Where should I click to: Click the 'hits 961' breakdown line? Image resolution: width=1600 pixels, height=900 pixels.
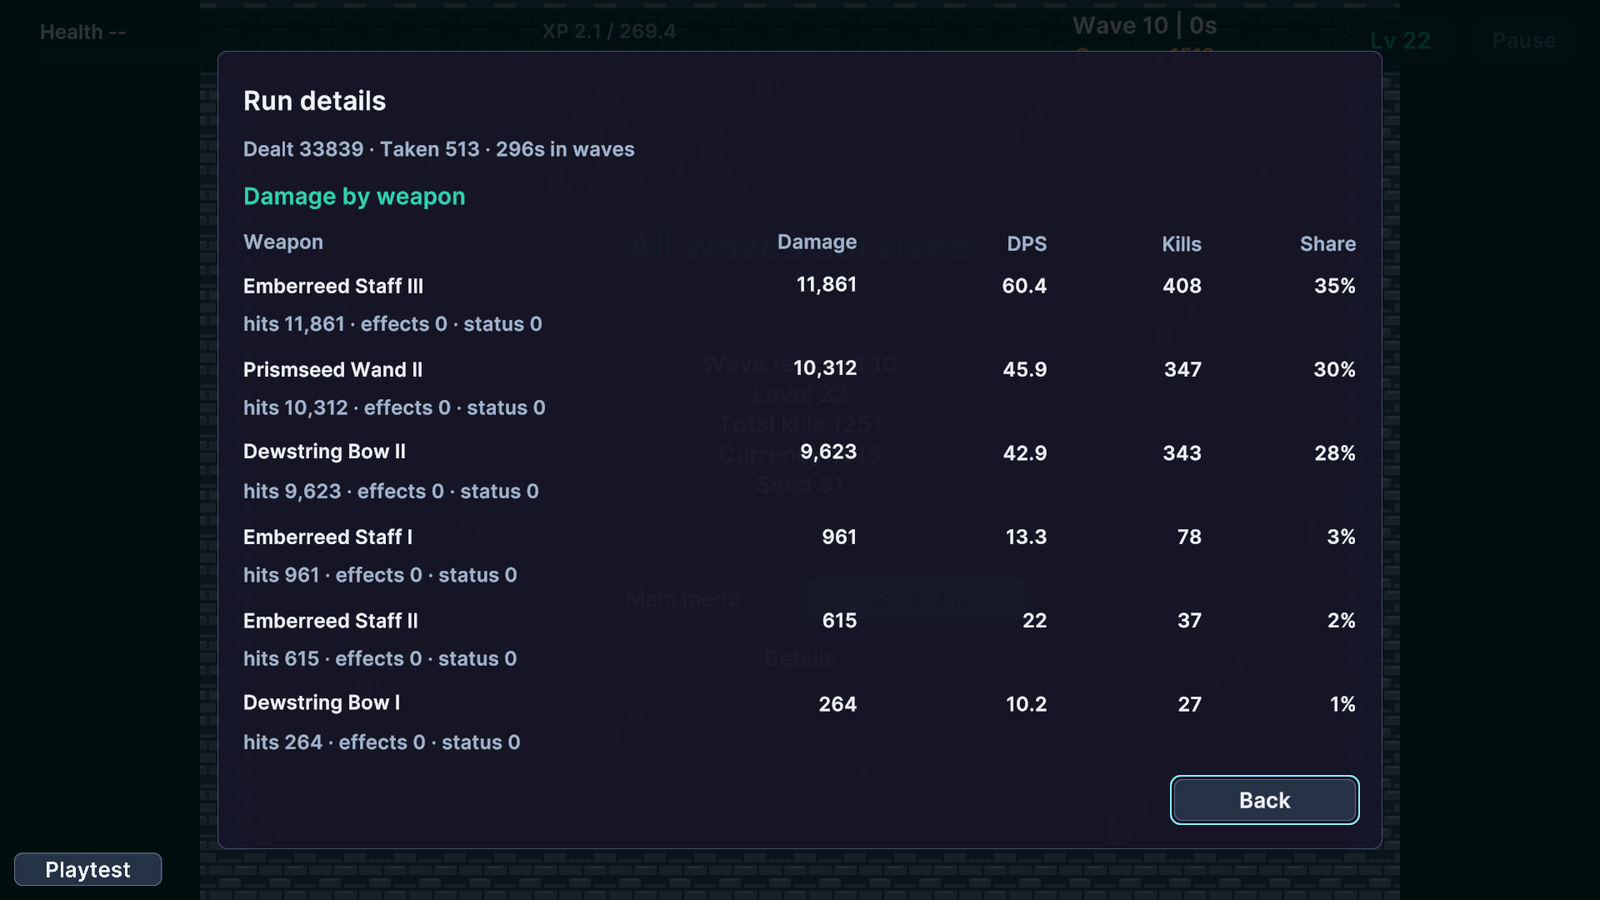tap(380, 575)
